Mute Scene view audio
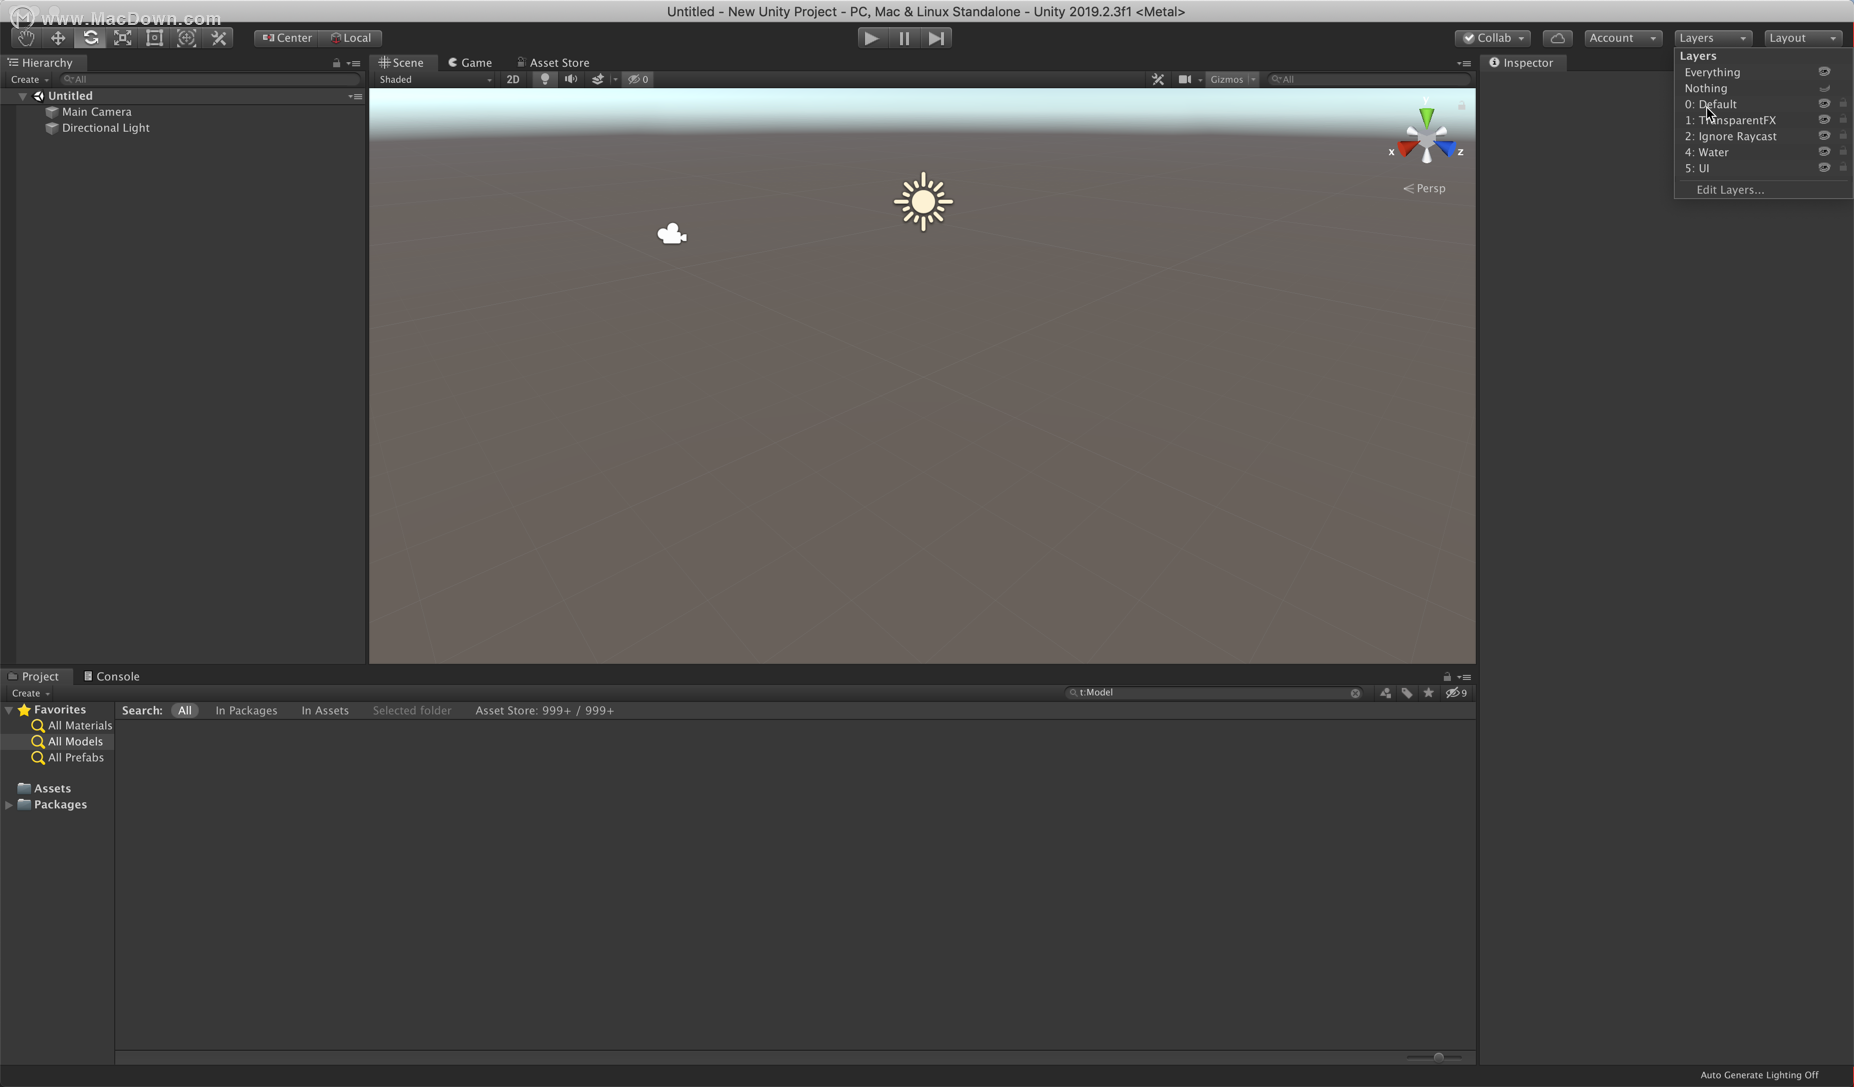1854x1087 pixels. (570, 79)
